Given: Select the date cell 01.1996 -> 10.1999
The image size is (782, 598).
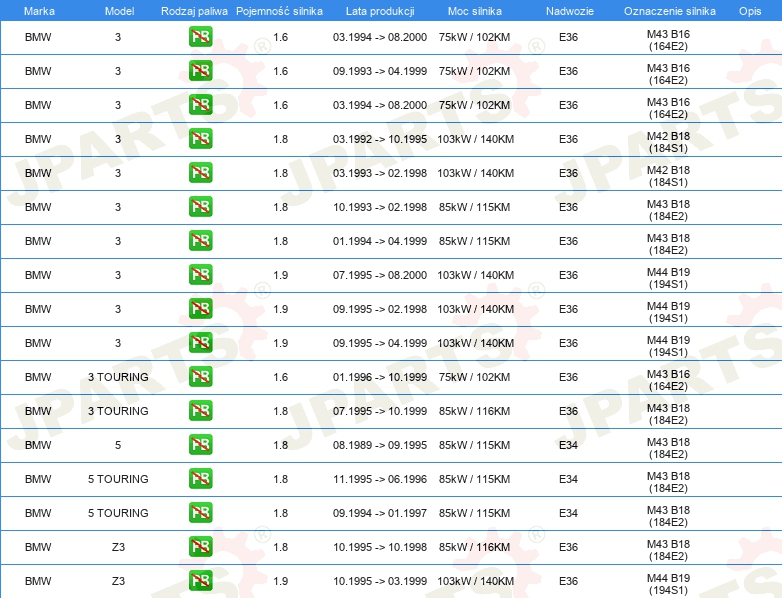Looking at the screenshot, I should coord(380,377).
